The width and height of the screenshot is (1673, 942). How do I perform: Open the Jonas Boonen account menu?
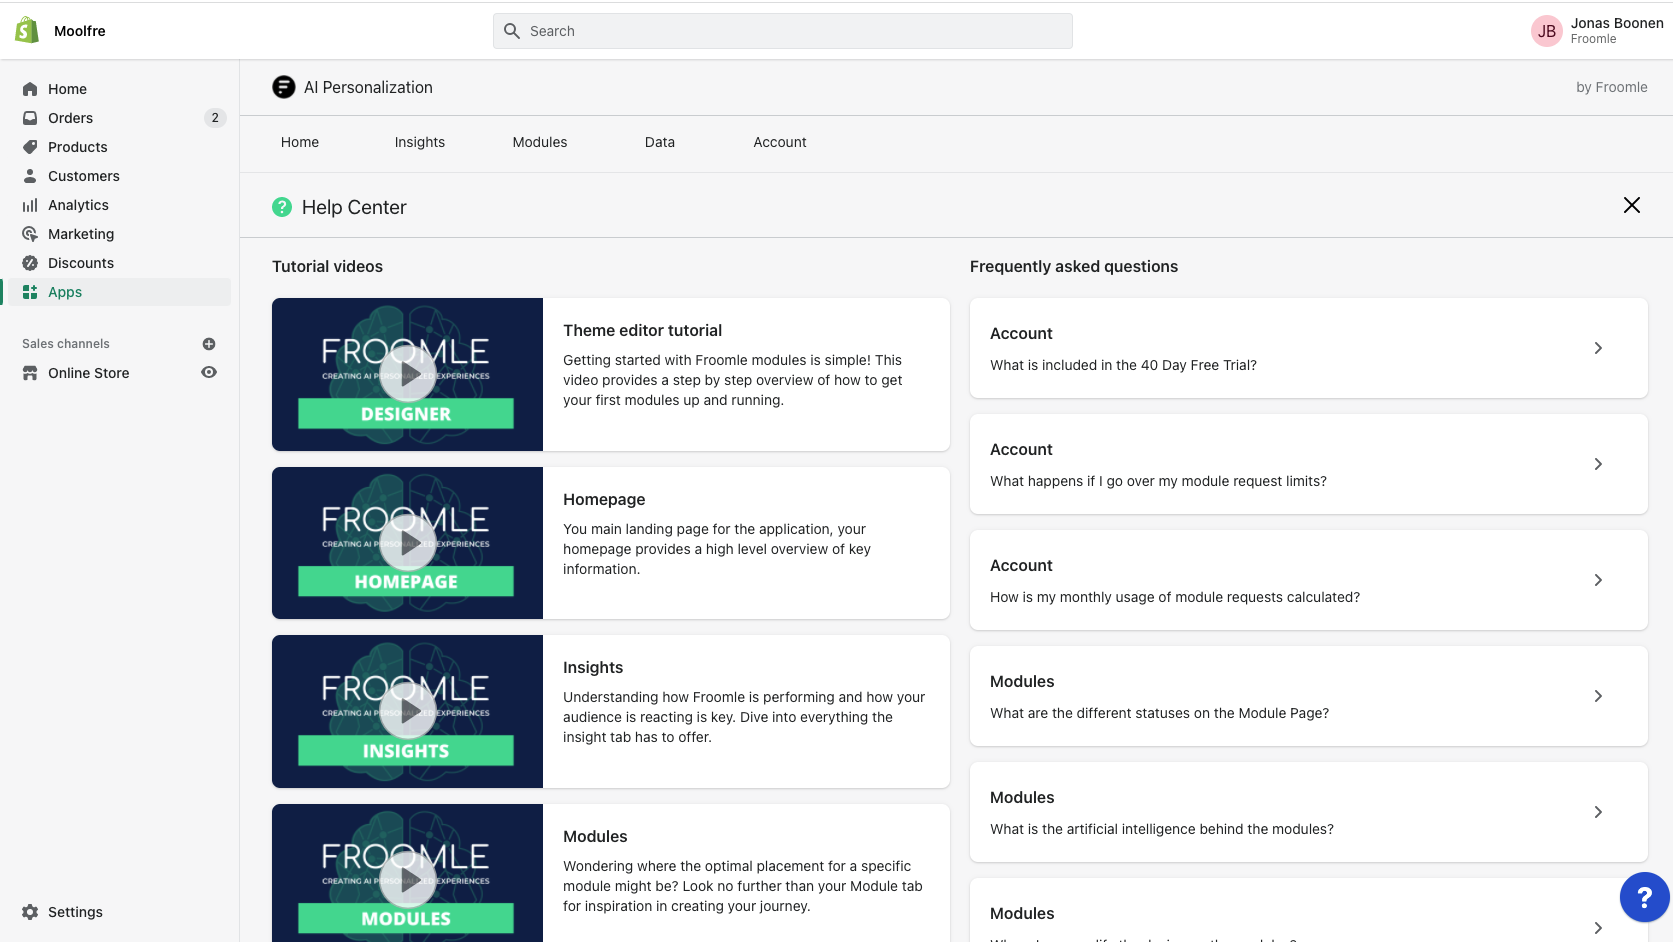coord(1596,30)
